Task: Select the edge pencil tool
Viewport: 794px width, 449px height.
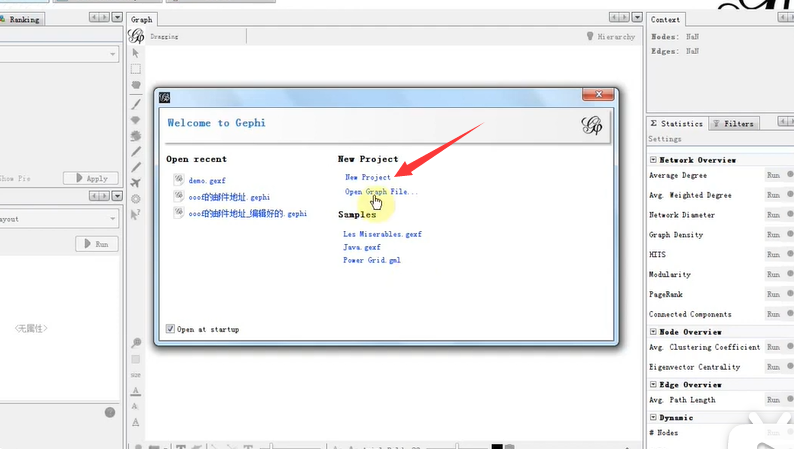Action: (x=136, y=167)
